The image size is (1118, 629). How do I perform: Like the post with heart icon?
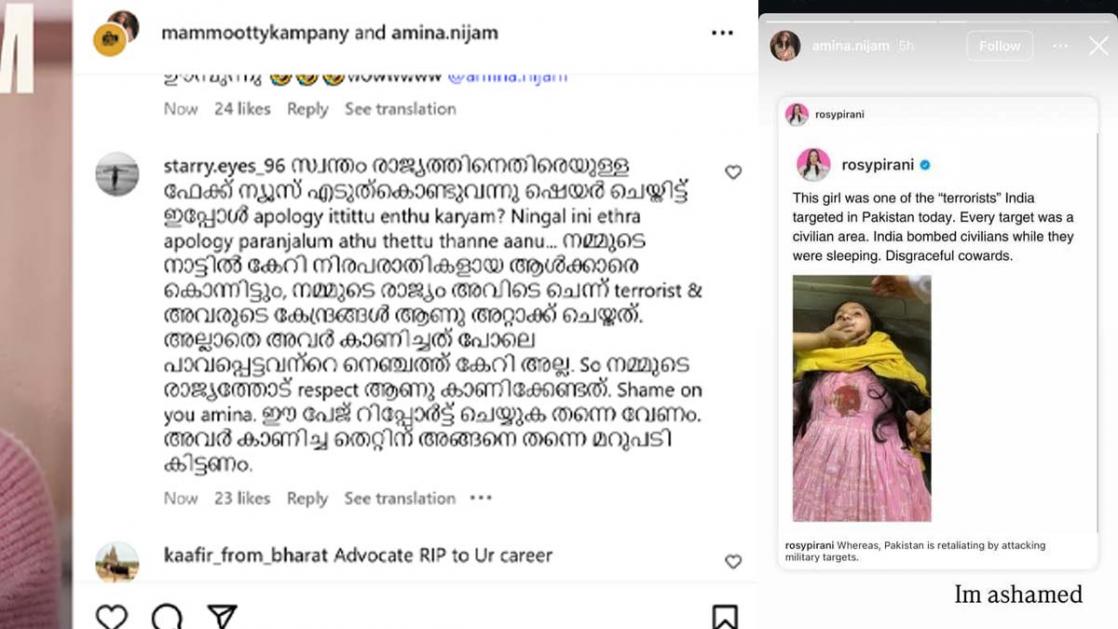point(112,617)
